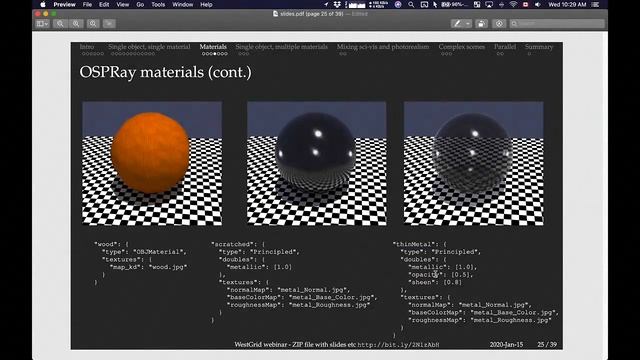Click the slide title 'OSPRay materials (cont.)'
This screenshot has width=640, height=360.
pos(165,72)
